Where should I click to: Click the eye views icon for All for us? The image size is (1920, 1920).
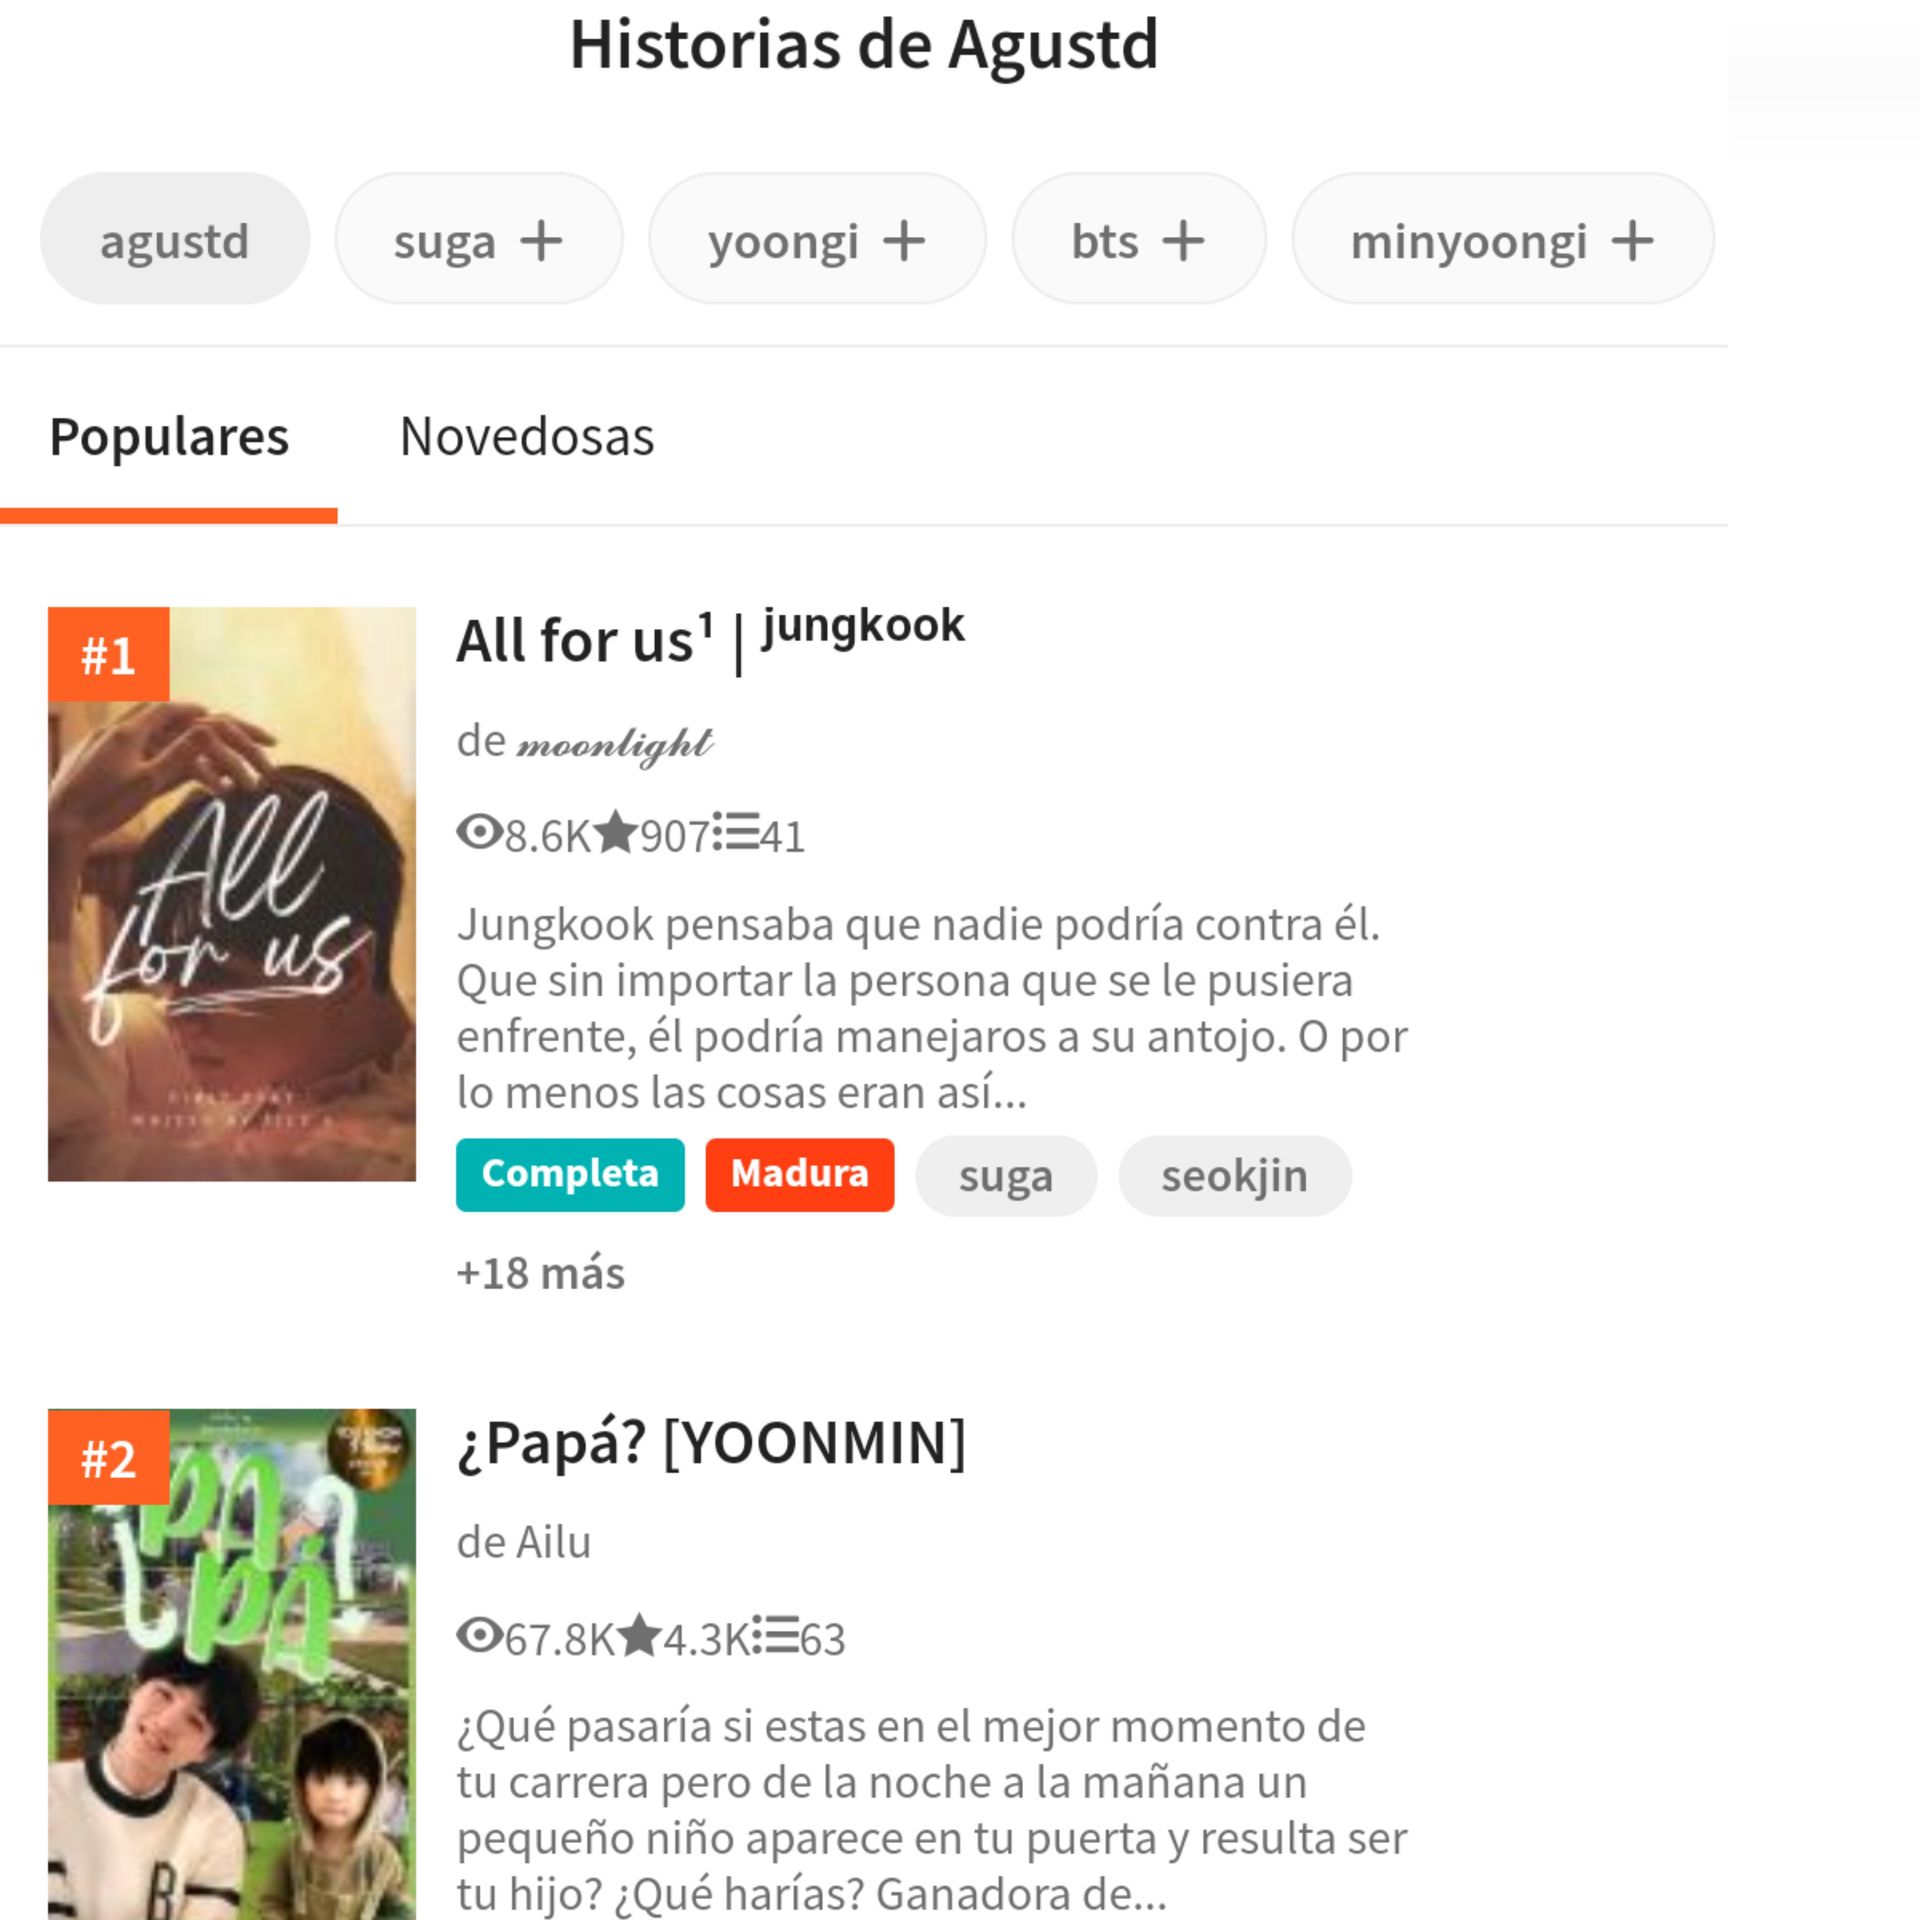tap(479, 832)
